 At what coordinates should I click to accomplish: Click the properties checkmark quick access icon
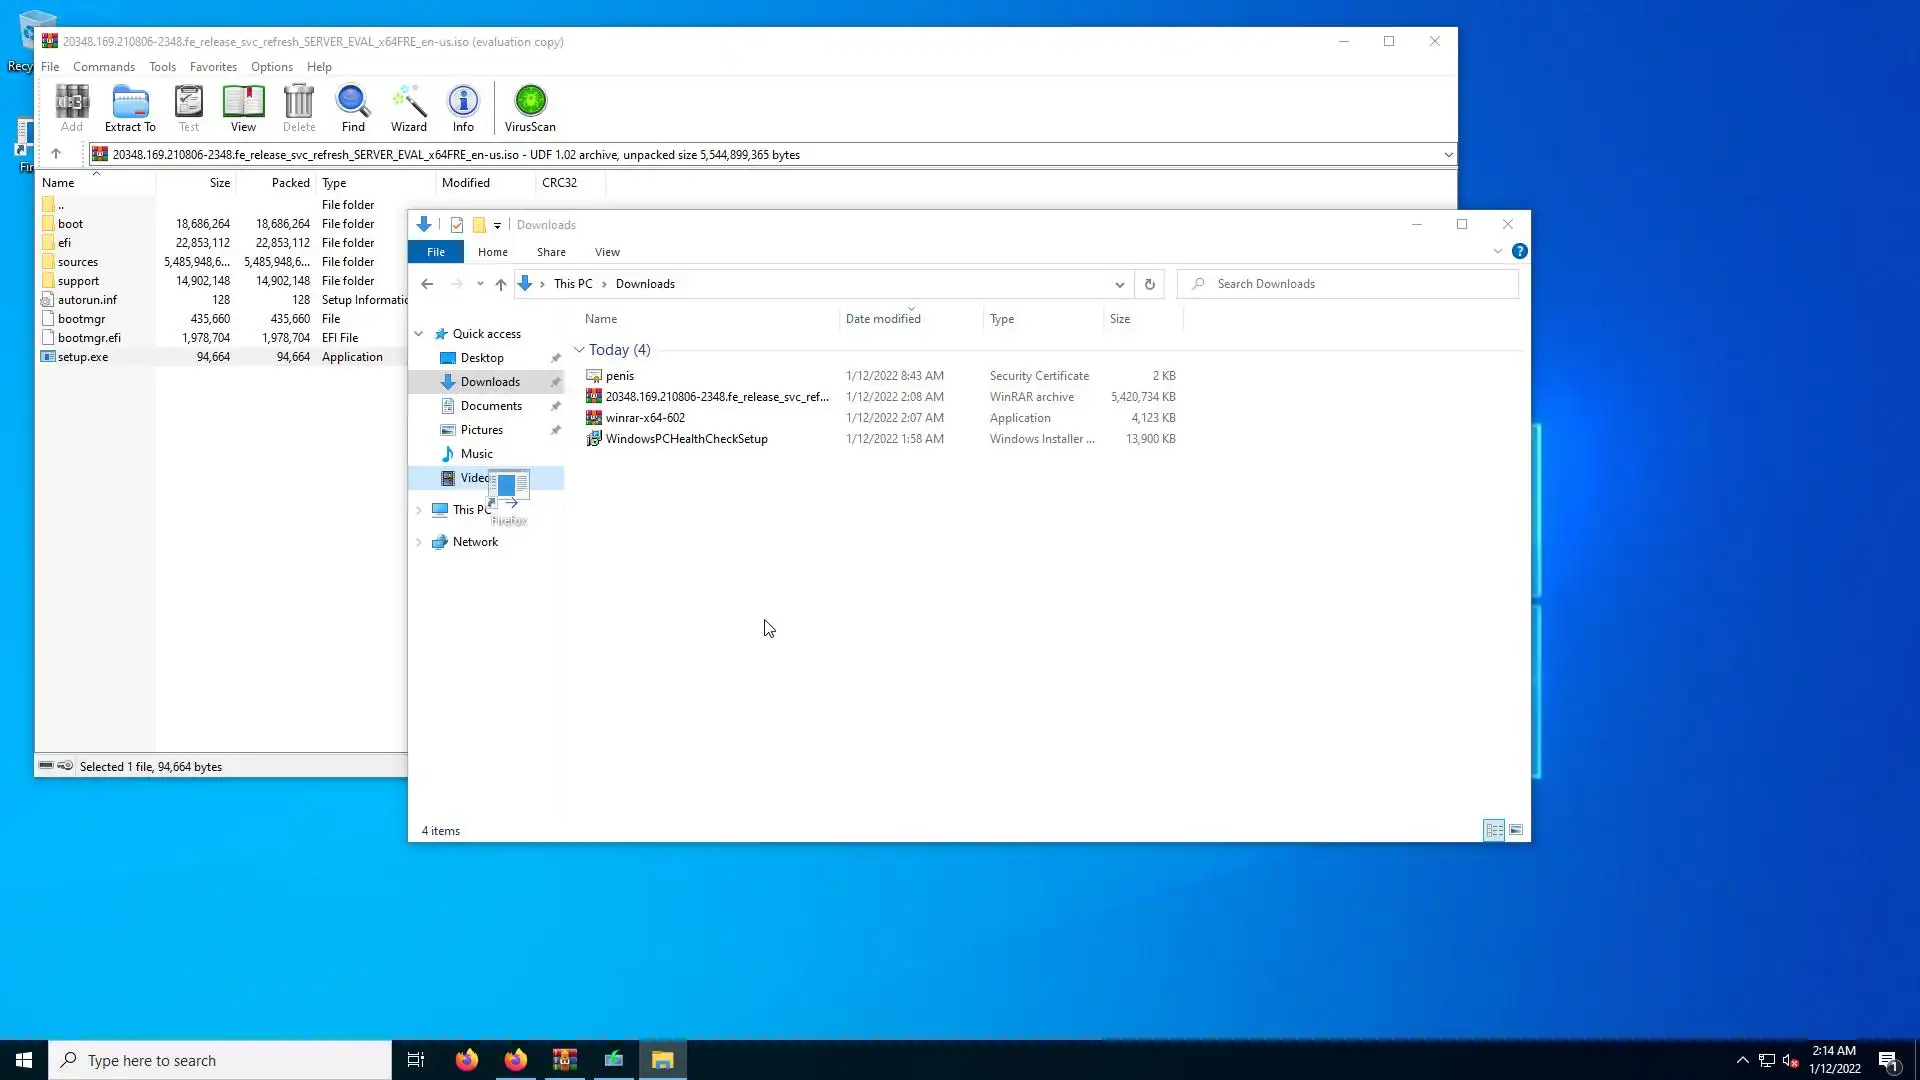[457, 225]
